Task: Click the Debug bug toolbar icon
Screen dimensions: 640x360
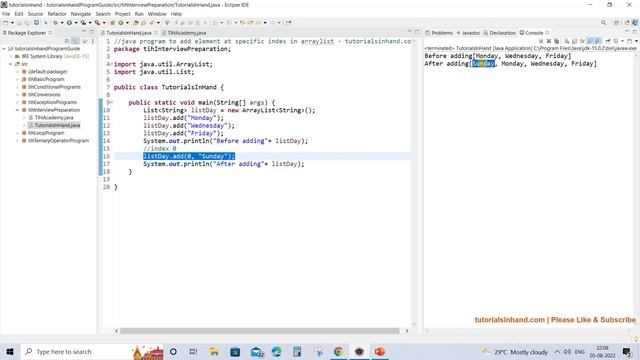Action: [55, 23]
